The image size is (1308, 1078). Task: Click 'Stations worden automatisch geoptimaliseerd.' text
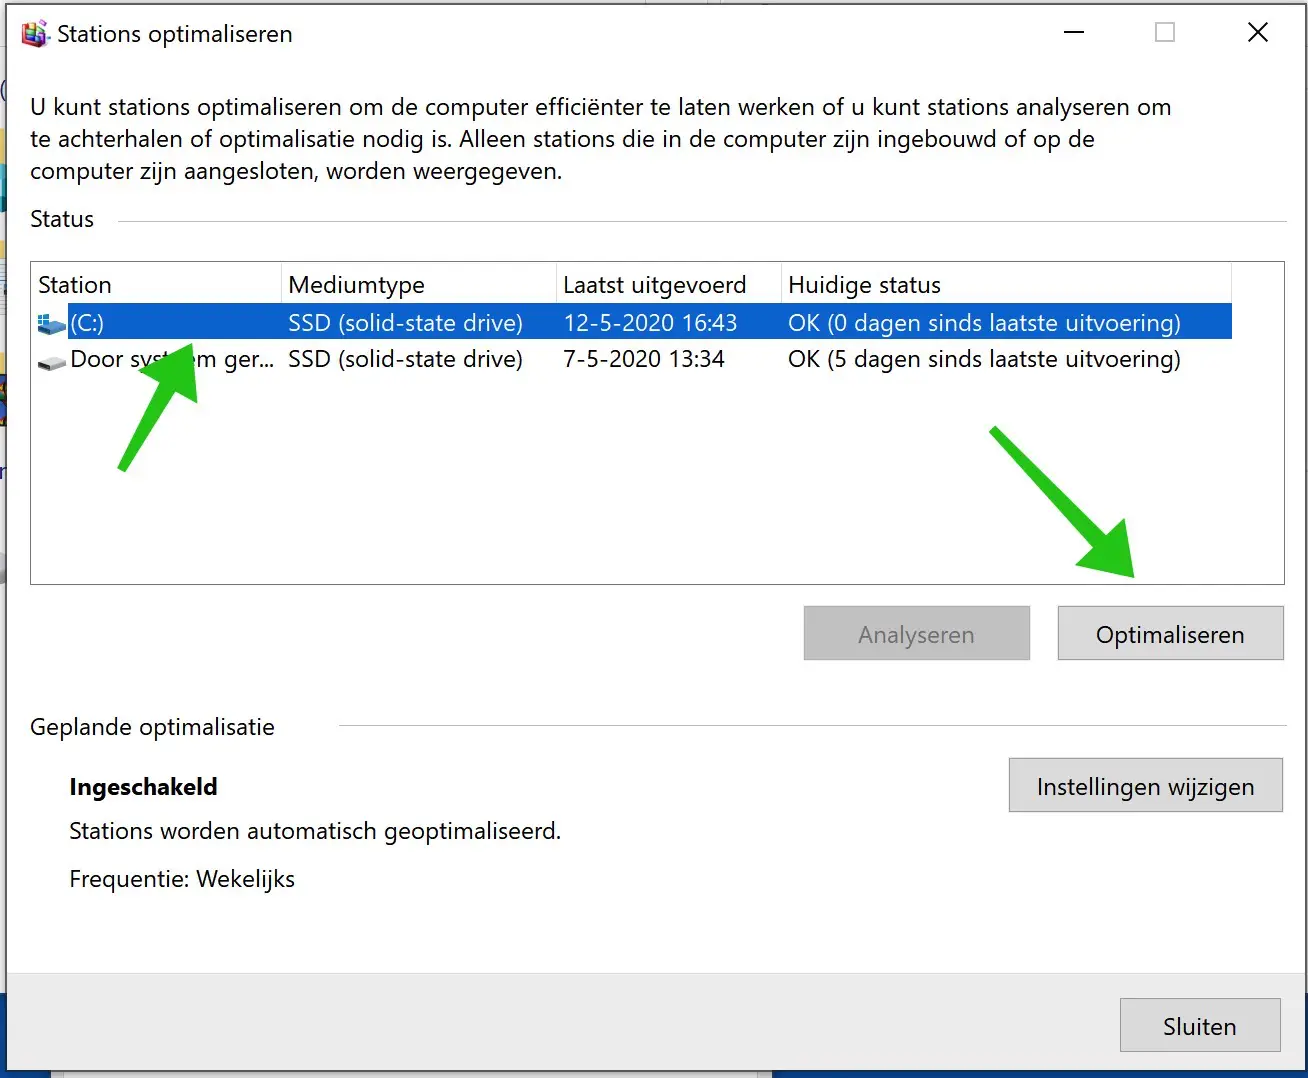(x=315, y=830)
